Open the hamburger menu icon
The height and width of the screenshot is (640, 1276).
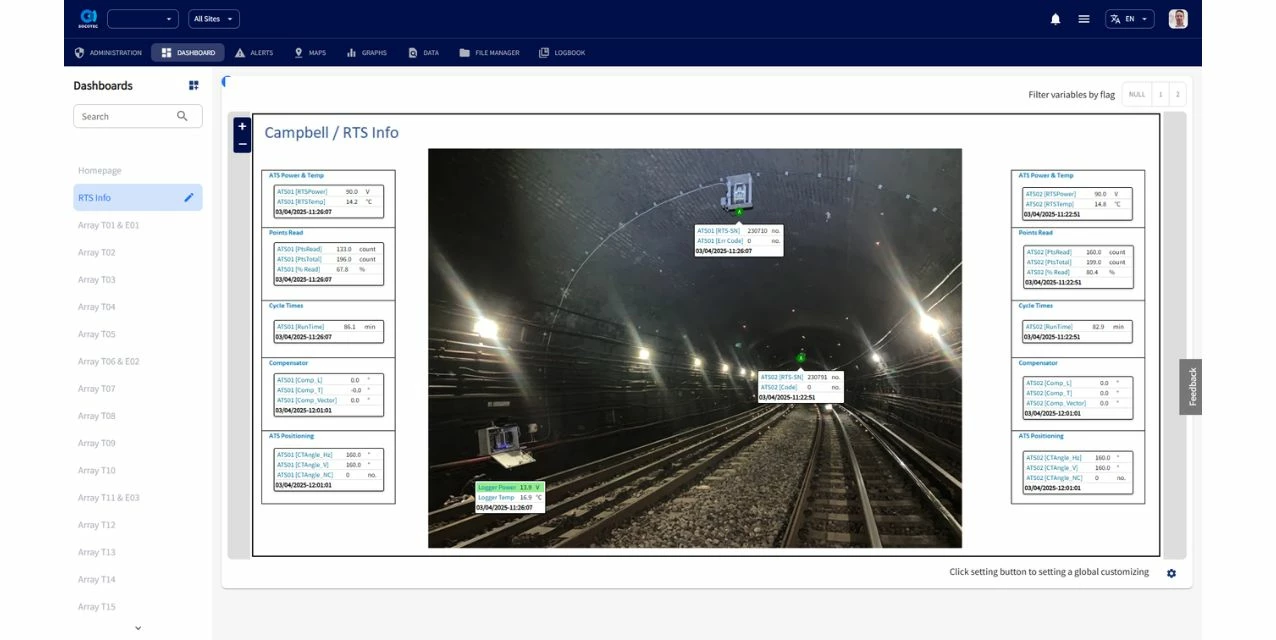1083,19
